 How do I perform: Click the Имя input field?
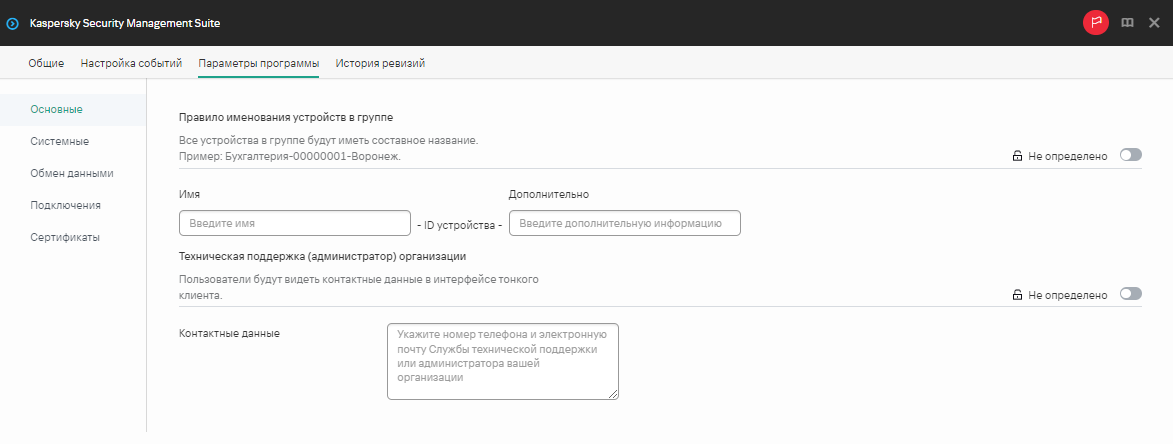(x=294, y=223)
